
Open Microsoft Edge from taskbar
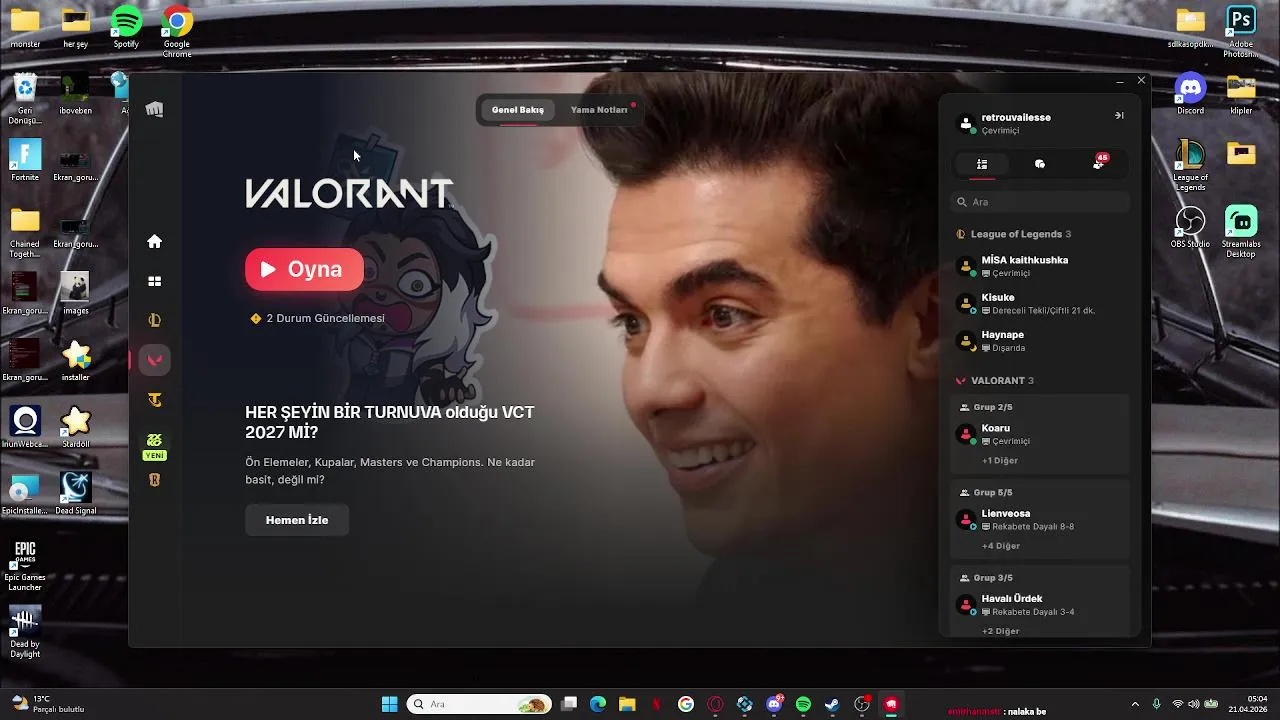click(x=598, y=704)
